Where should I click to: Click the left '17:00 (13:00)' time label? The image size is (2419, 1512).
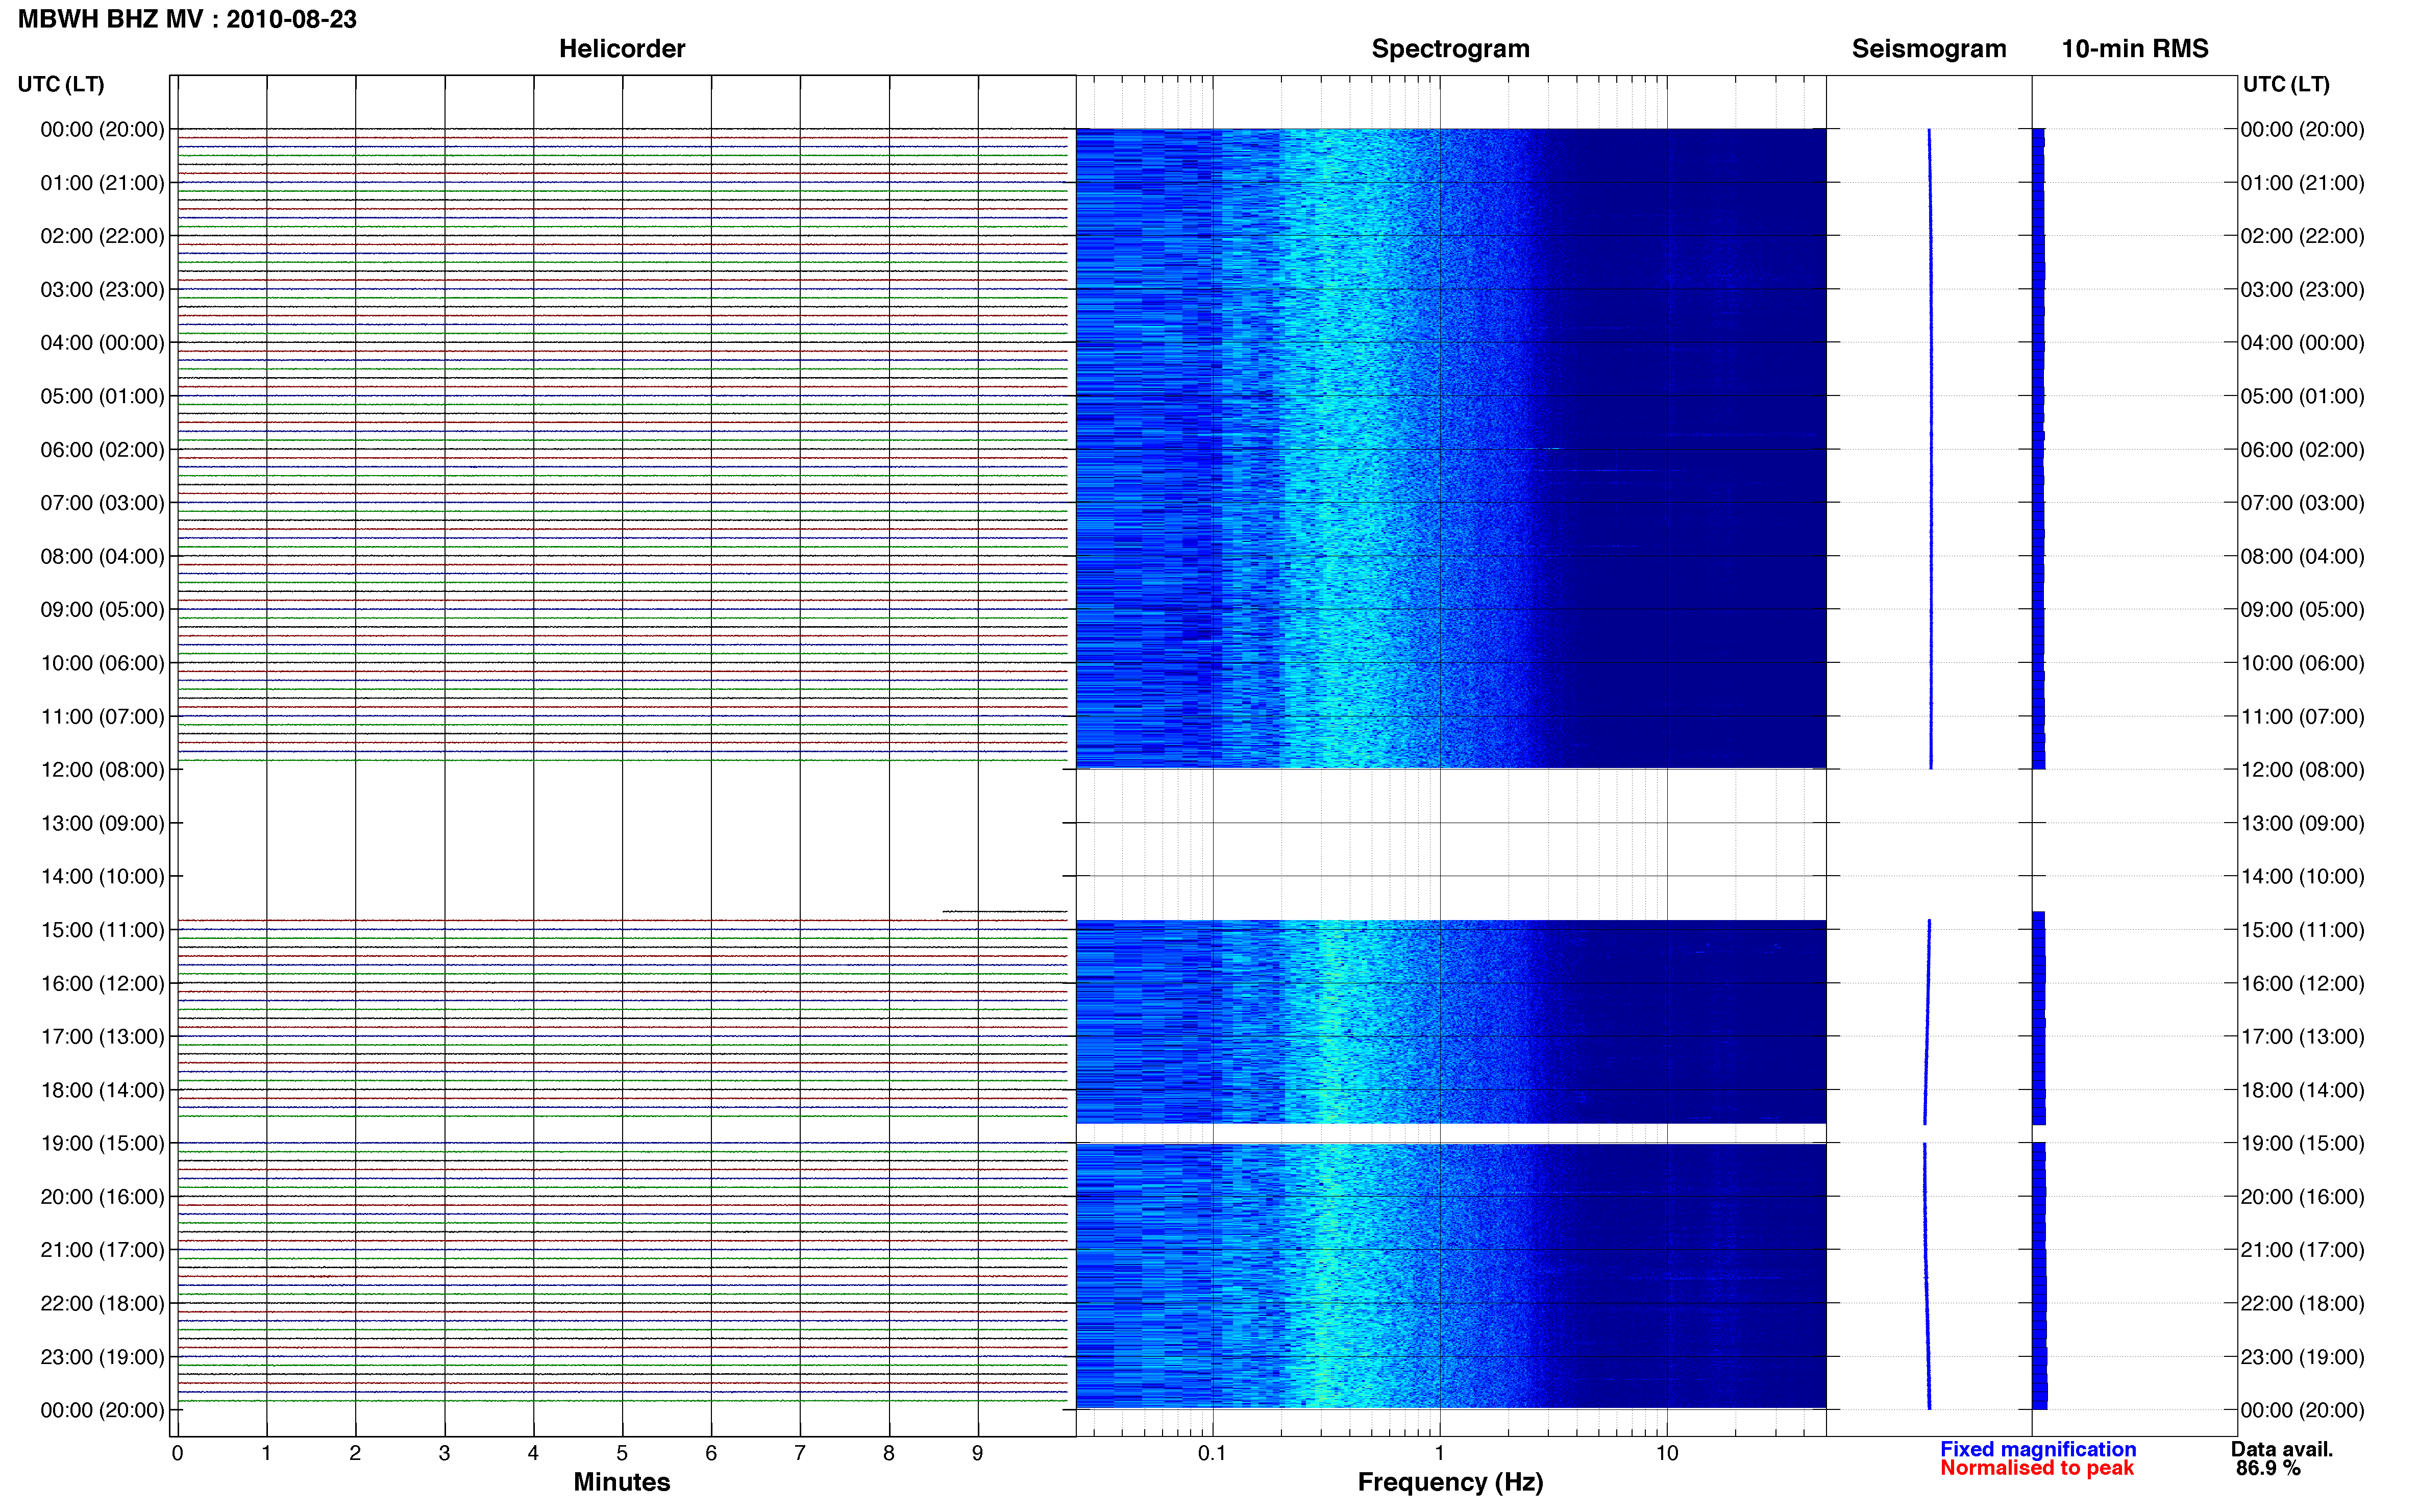[x=102, y=1037]
